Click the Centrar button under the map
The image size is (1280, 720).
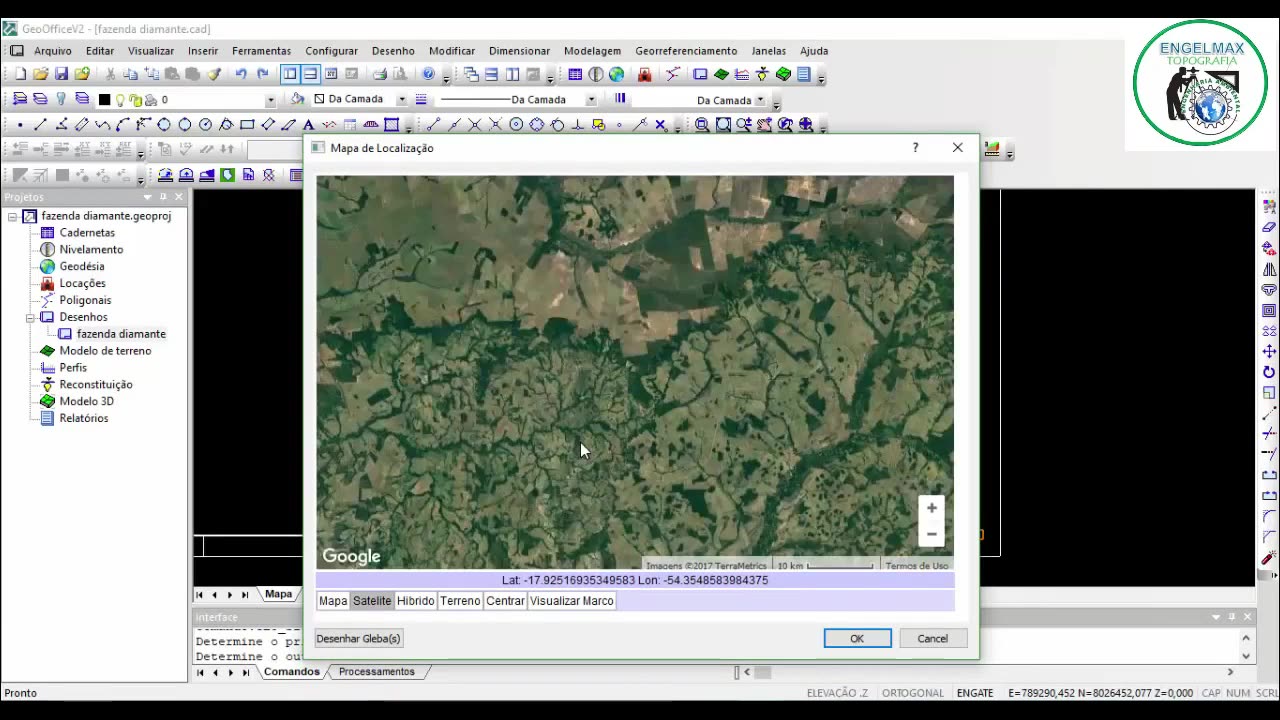click(505, 601)
